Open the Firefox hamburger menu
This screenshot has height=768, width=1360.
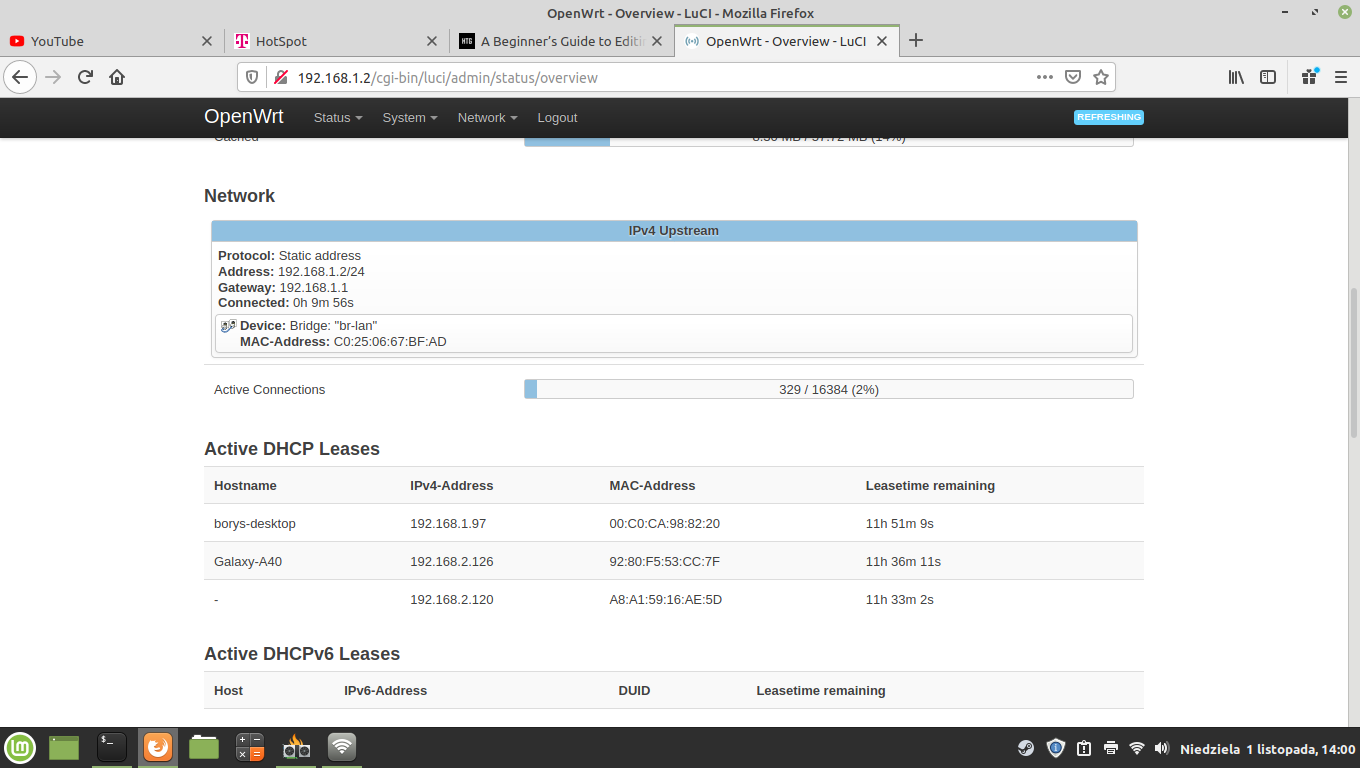(x=1341, y=77)
